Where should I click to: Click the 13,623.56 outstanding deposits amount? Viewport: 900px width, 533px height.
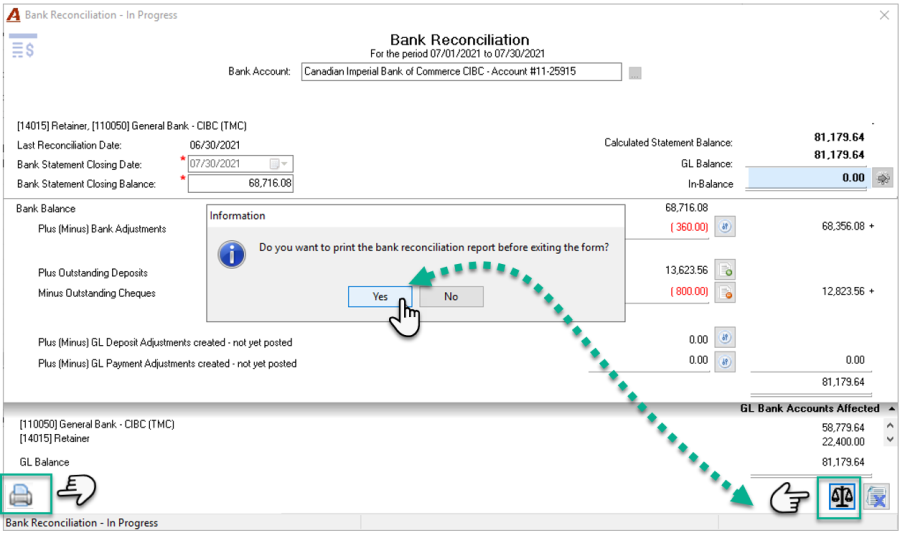686,270
